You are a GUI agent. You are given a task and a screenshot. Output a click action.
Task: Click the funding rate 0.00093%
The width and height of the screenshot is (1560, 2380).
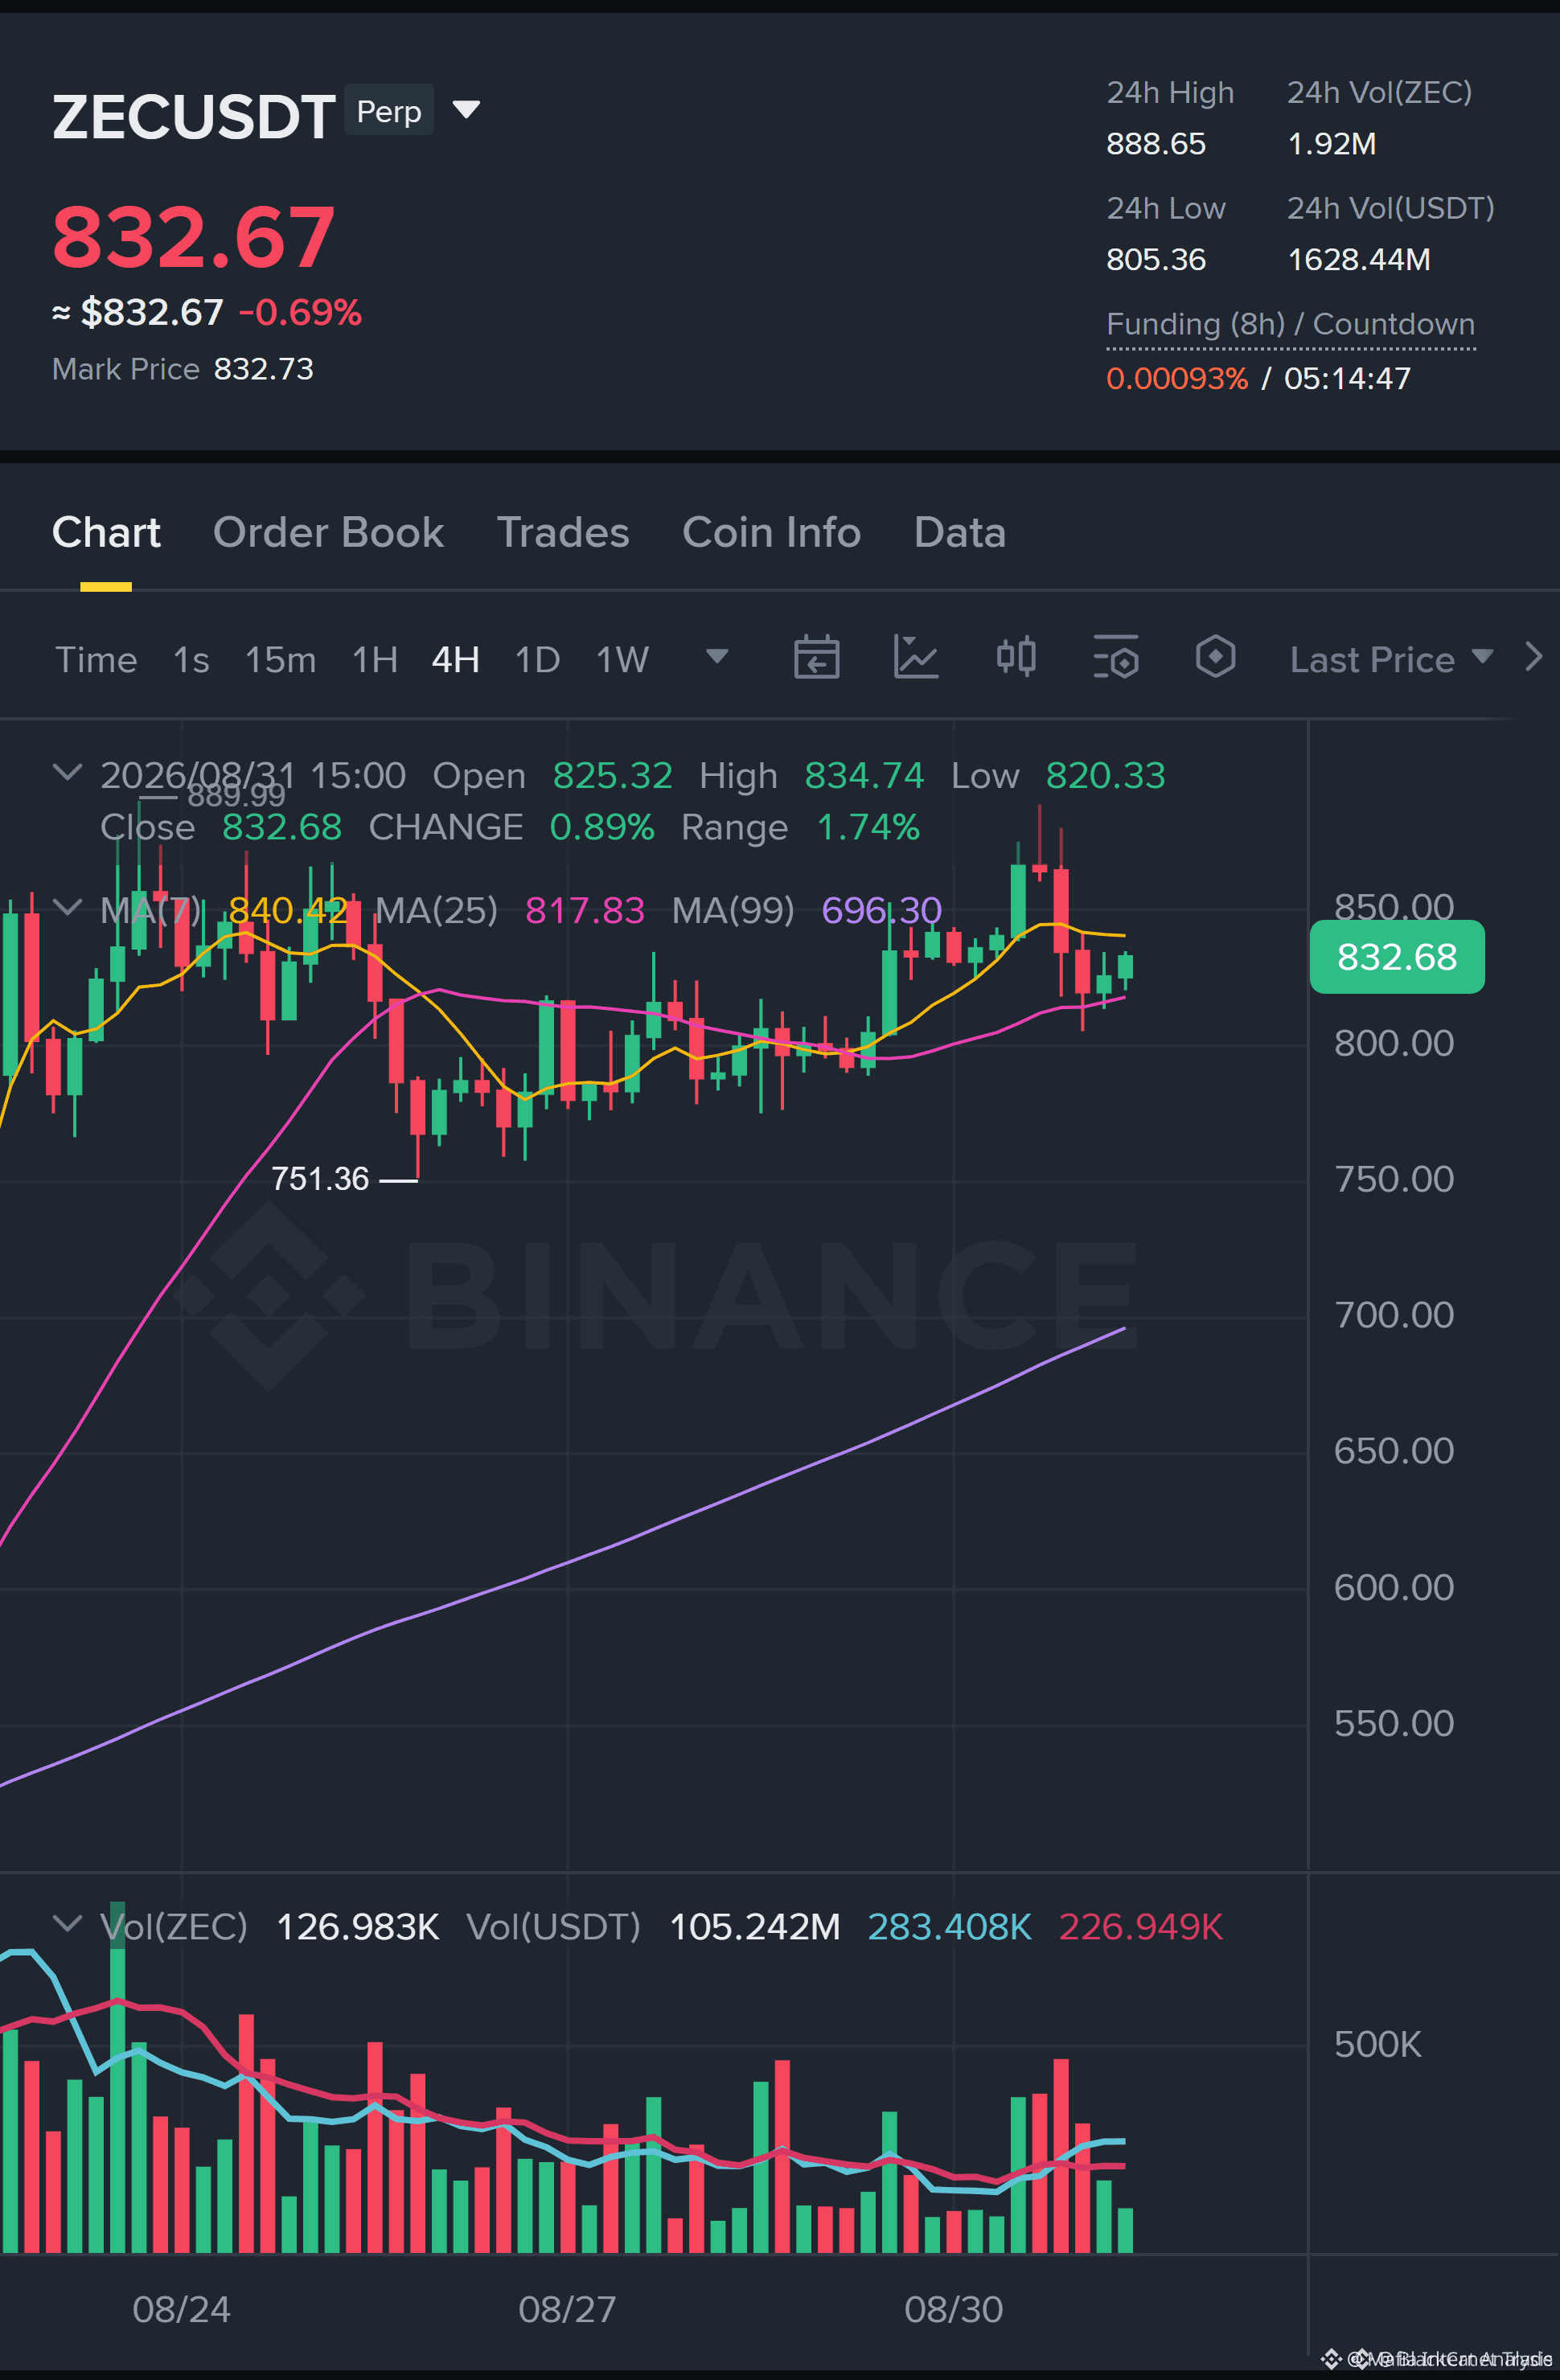click(x=1177, y=379)
